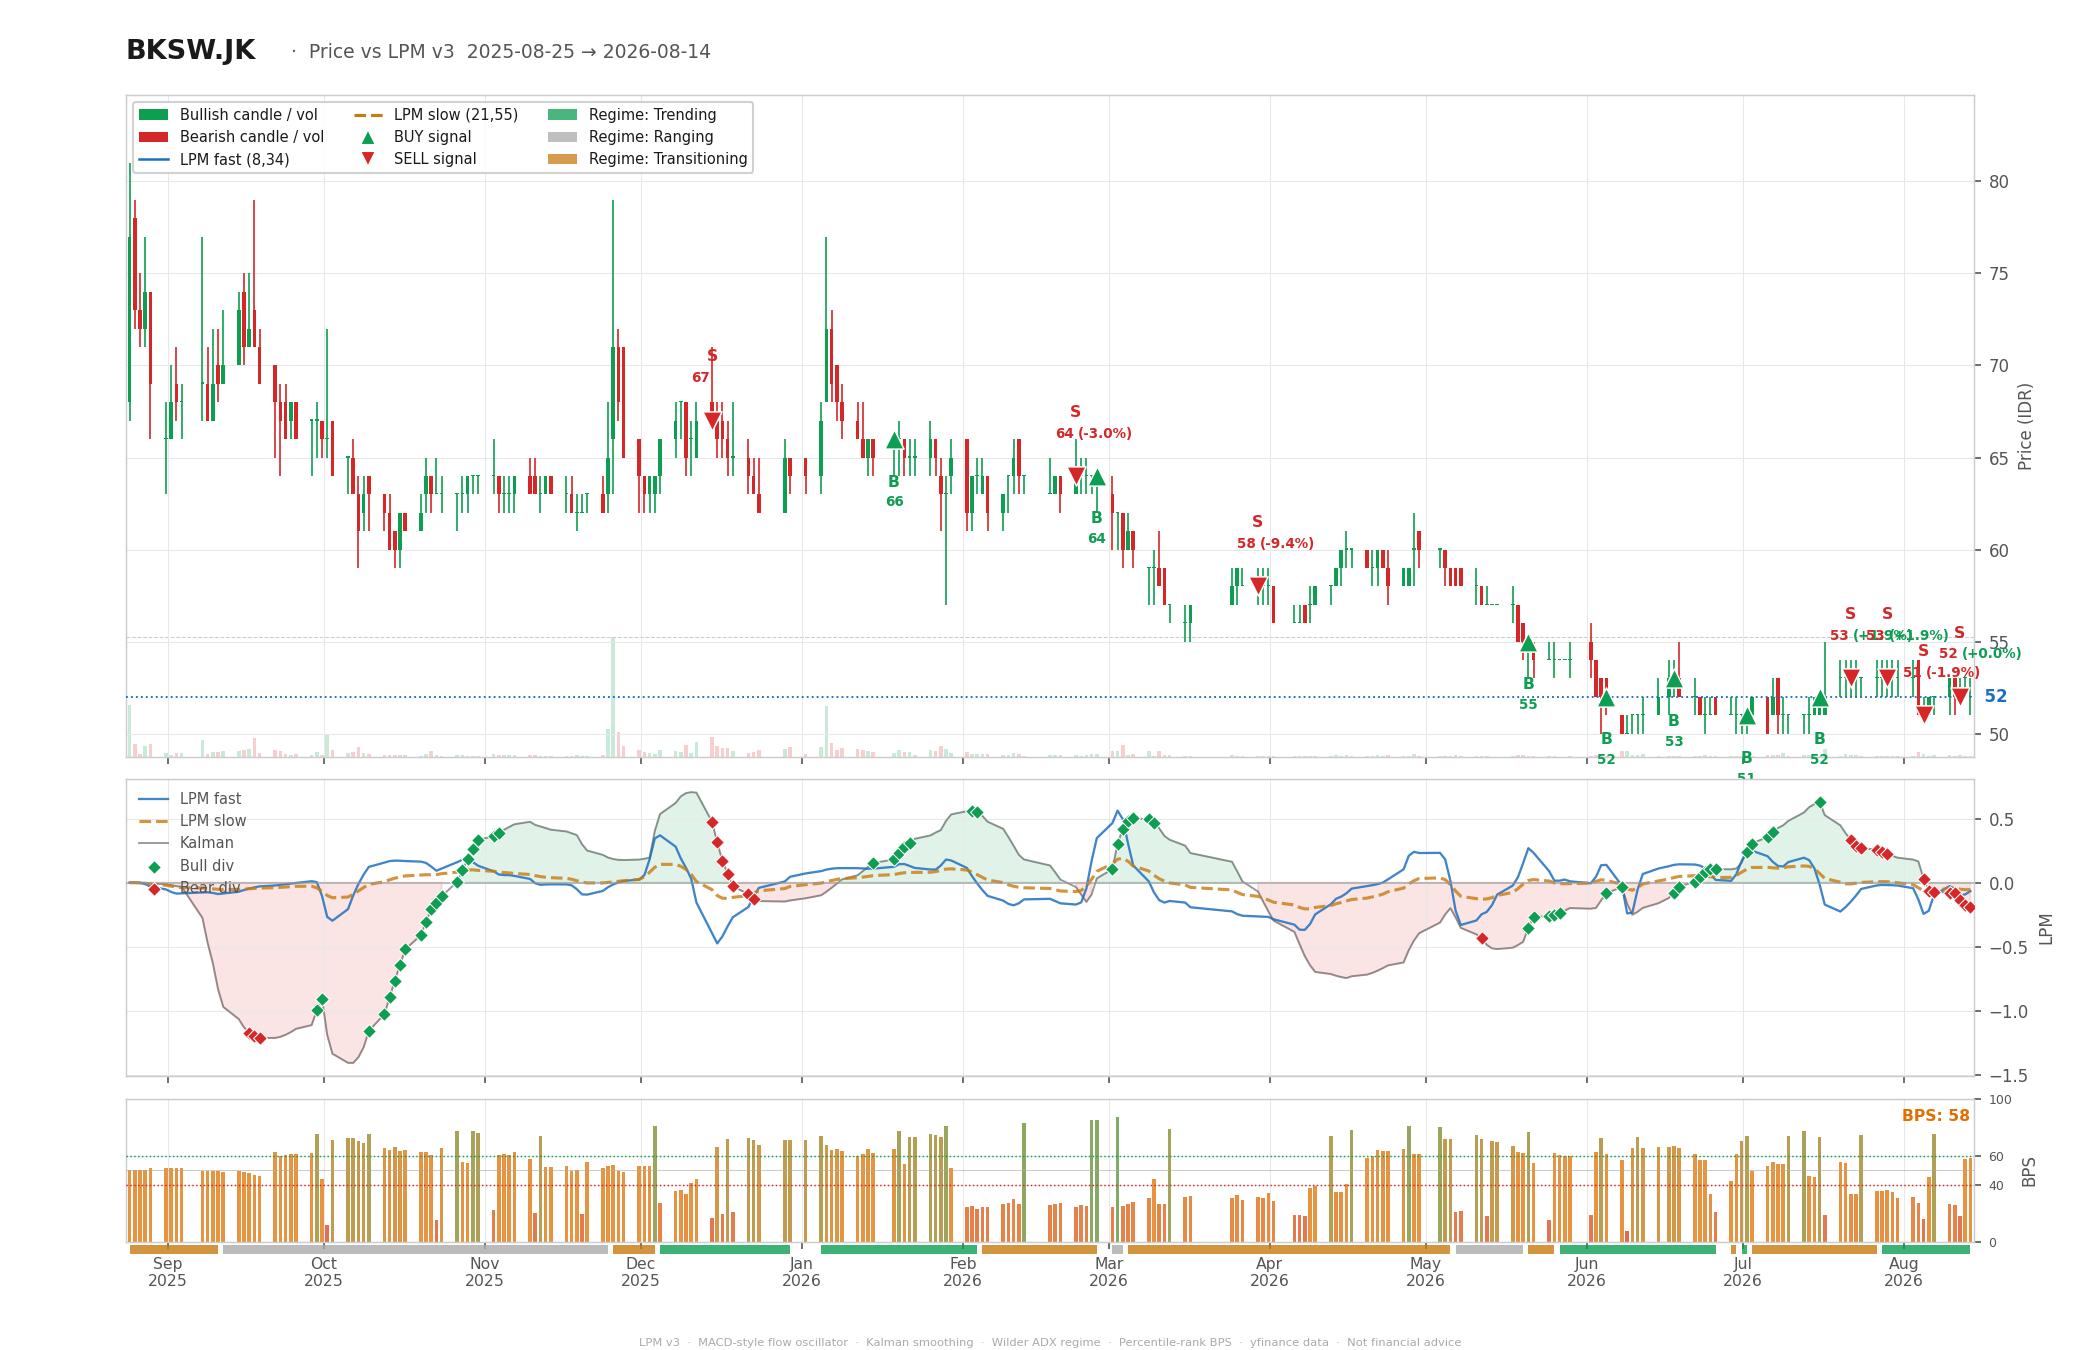Click the buy triangle above B 51

(1747, 716)
